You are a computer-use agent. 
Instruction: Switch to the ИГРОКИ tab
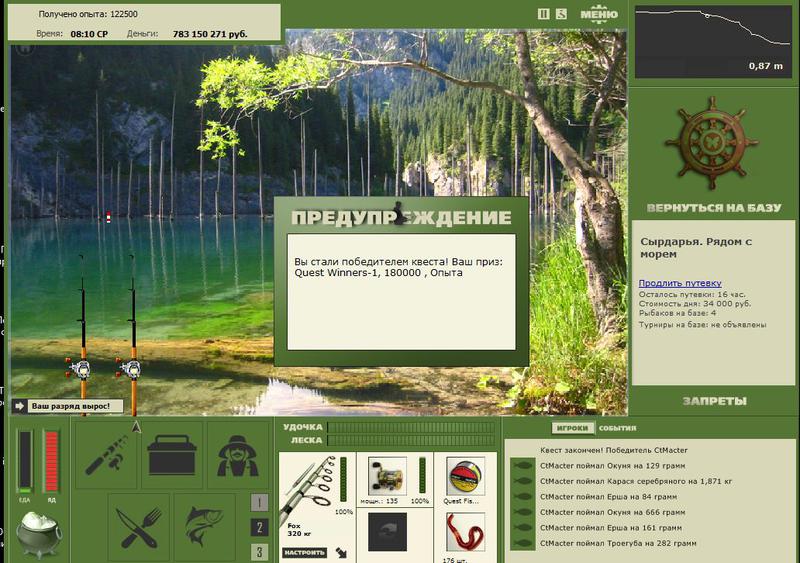(572, 428)
